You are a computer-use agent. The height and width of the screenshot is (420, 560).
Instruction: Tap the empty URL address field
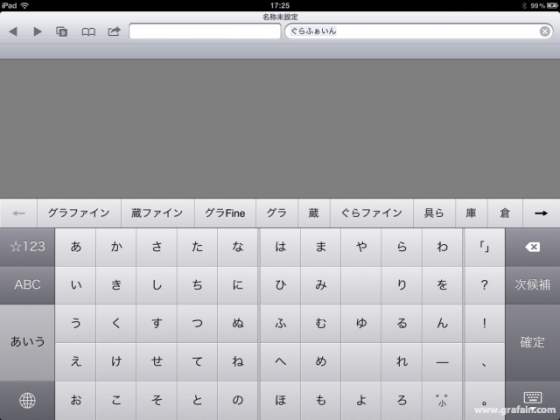click(205, 32)
